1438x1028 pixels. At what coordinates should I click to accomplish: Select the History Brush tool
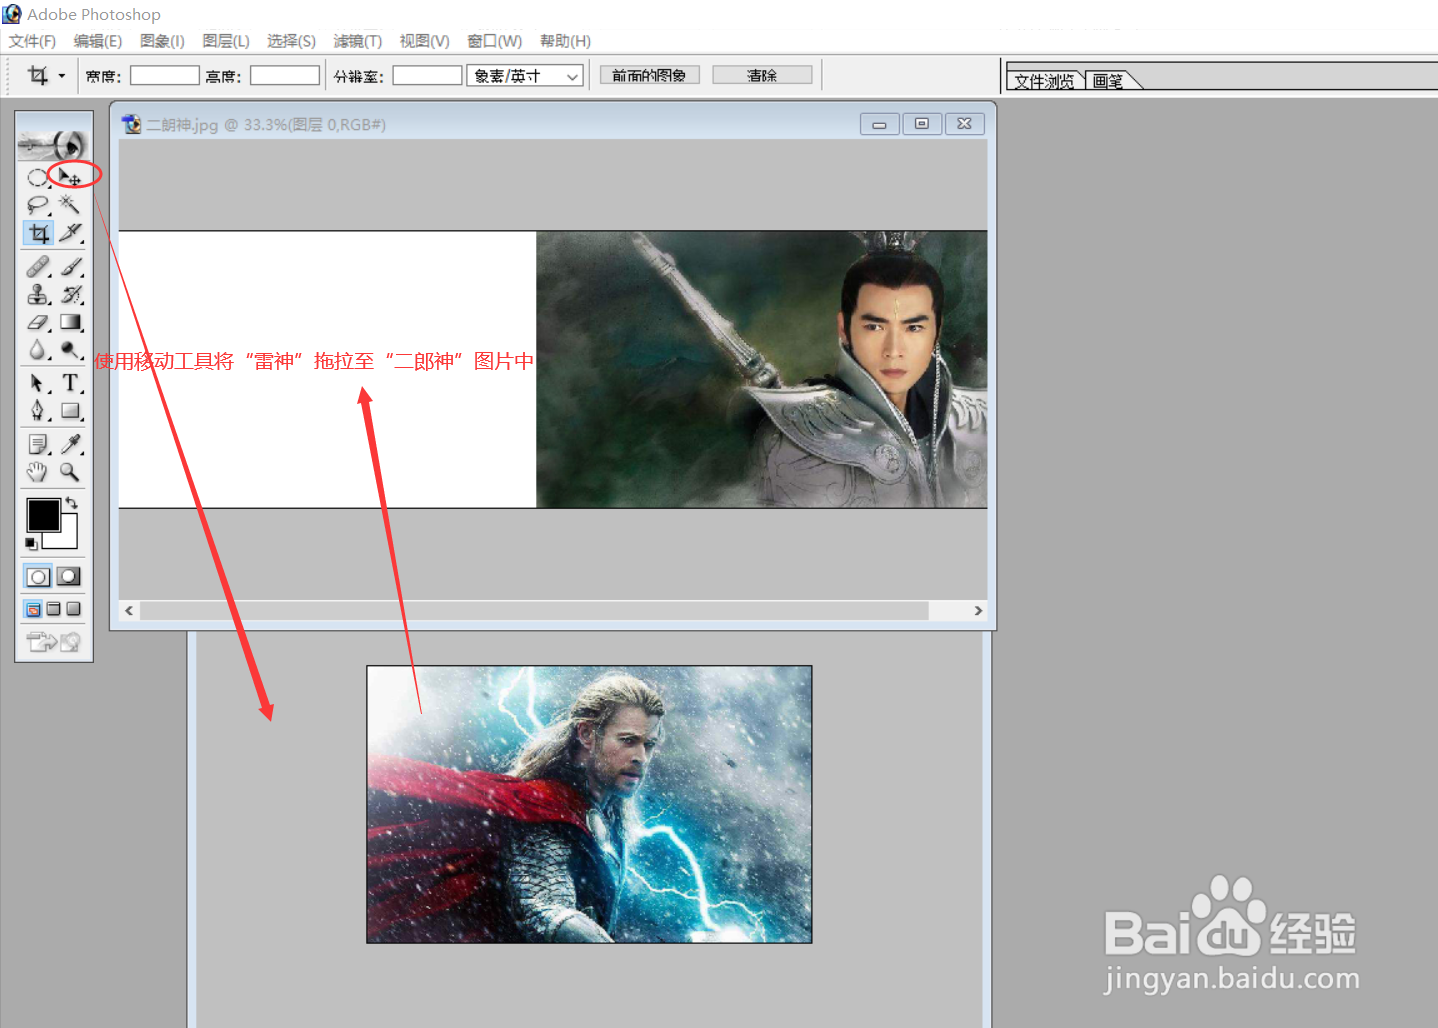[70, 295]
